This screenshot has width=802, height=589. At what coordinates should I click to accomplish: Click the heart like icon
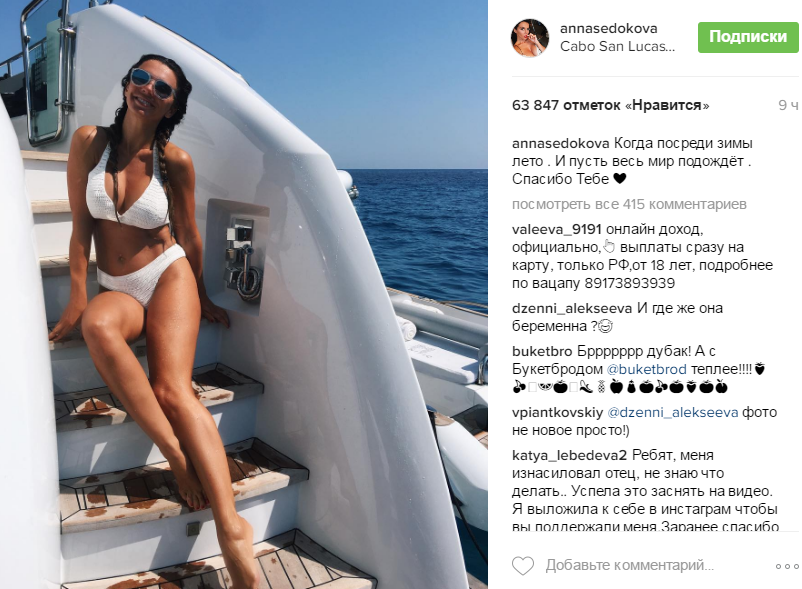tap(523, 566)
